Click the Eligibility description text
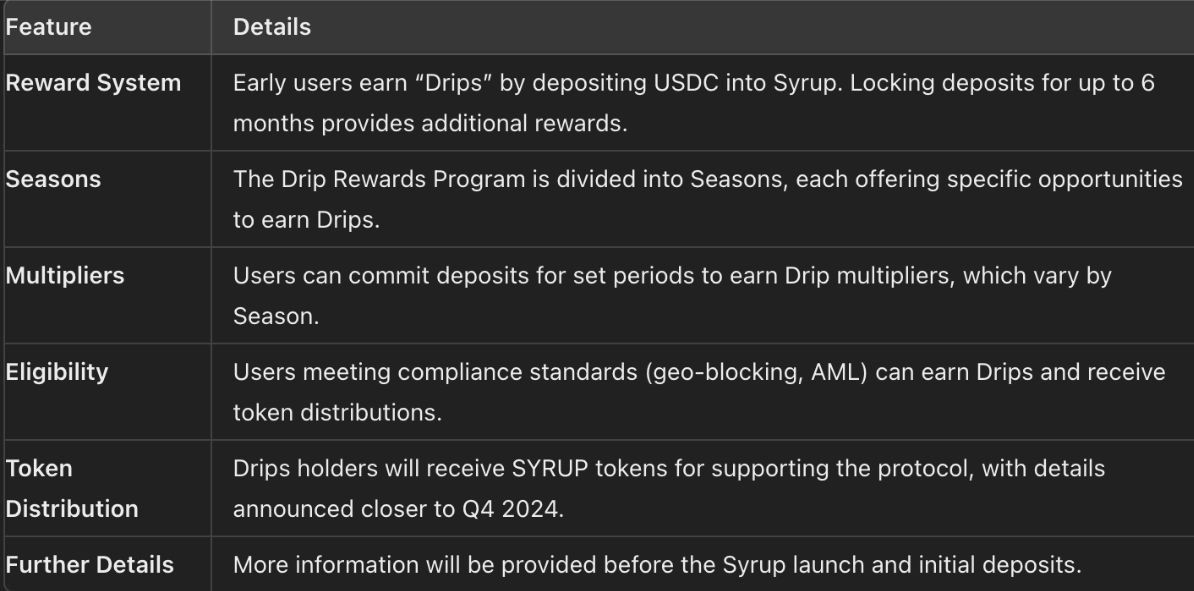The width and height of the screenshot is (1194, 591). (x=698, y=391)
